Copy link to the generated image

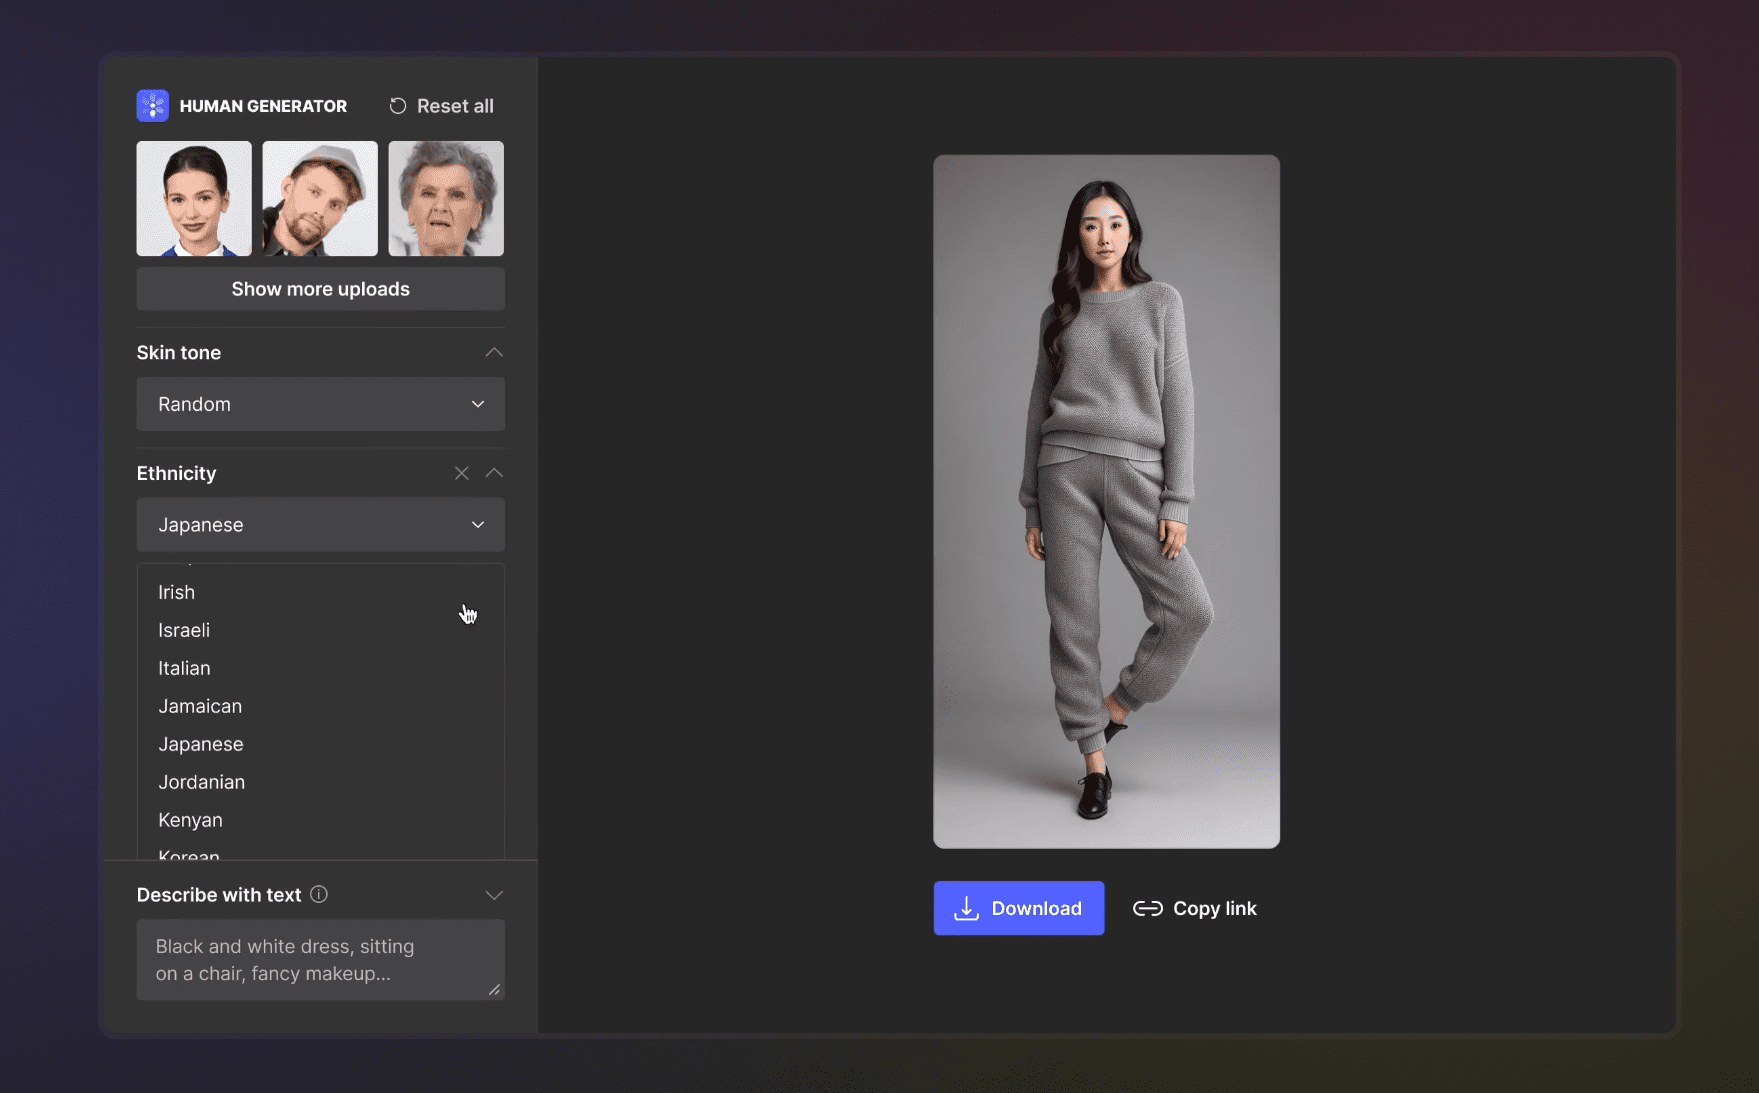[x=1195, y=908]
